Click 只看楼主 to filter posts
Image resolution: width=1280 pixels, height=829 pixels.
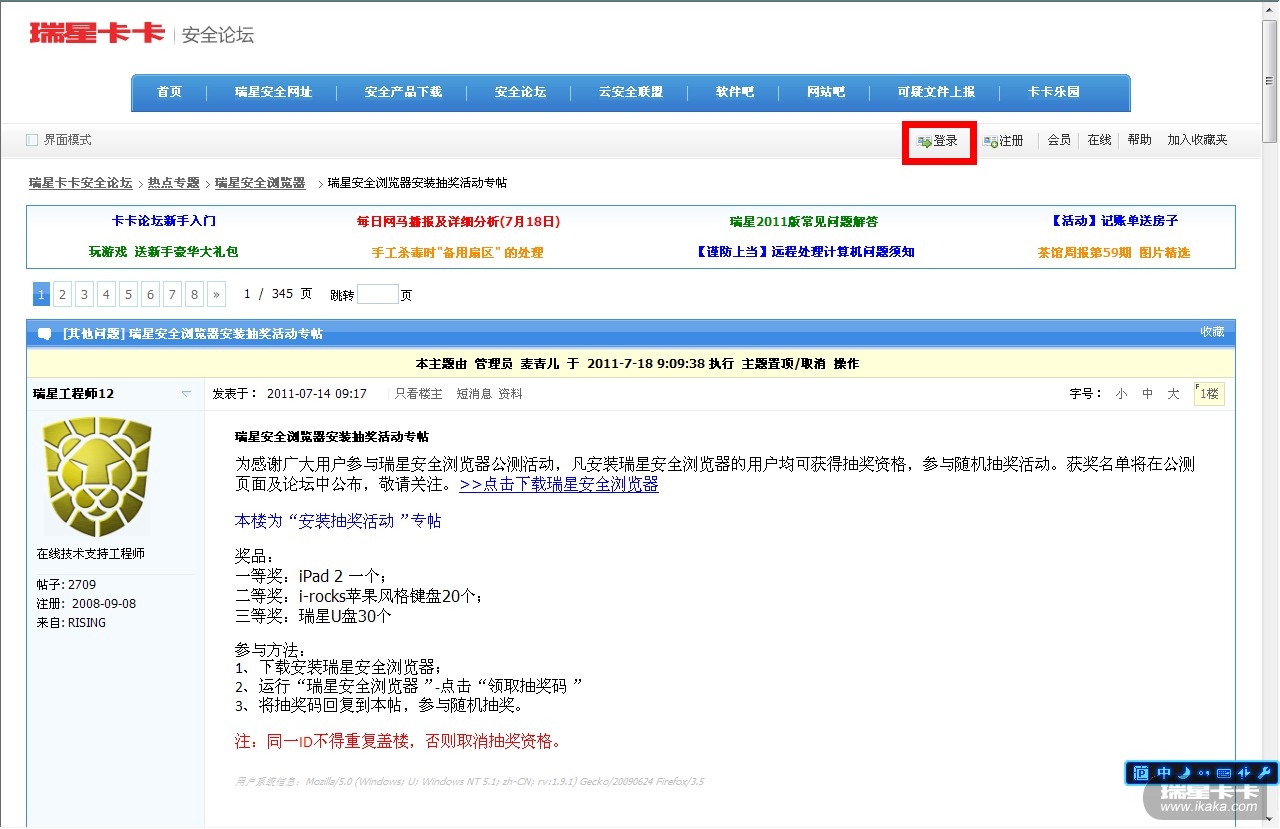click(x=418, y=394)
